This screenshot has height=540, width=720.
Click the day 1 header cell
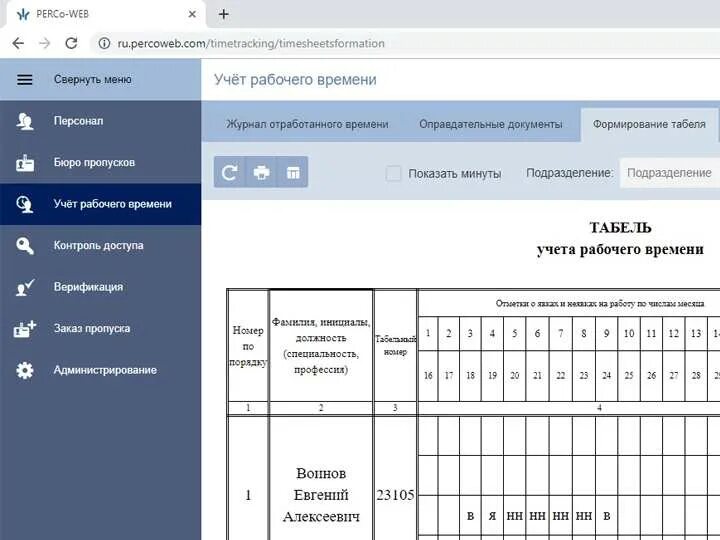(428, 333)
